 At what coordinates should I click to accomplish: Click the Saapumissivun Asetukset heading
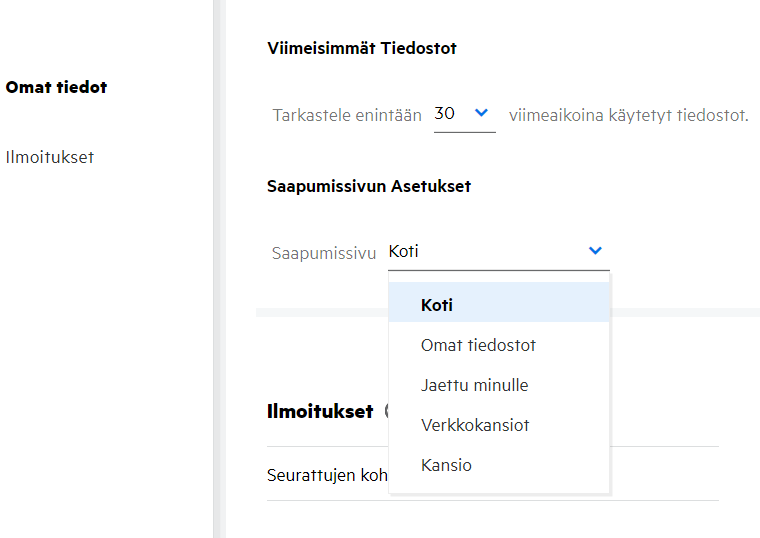click(x=369, y=186)
